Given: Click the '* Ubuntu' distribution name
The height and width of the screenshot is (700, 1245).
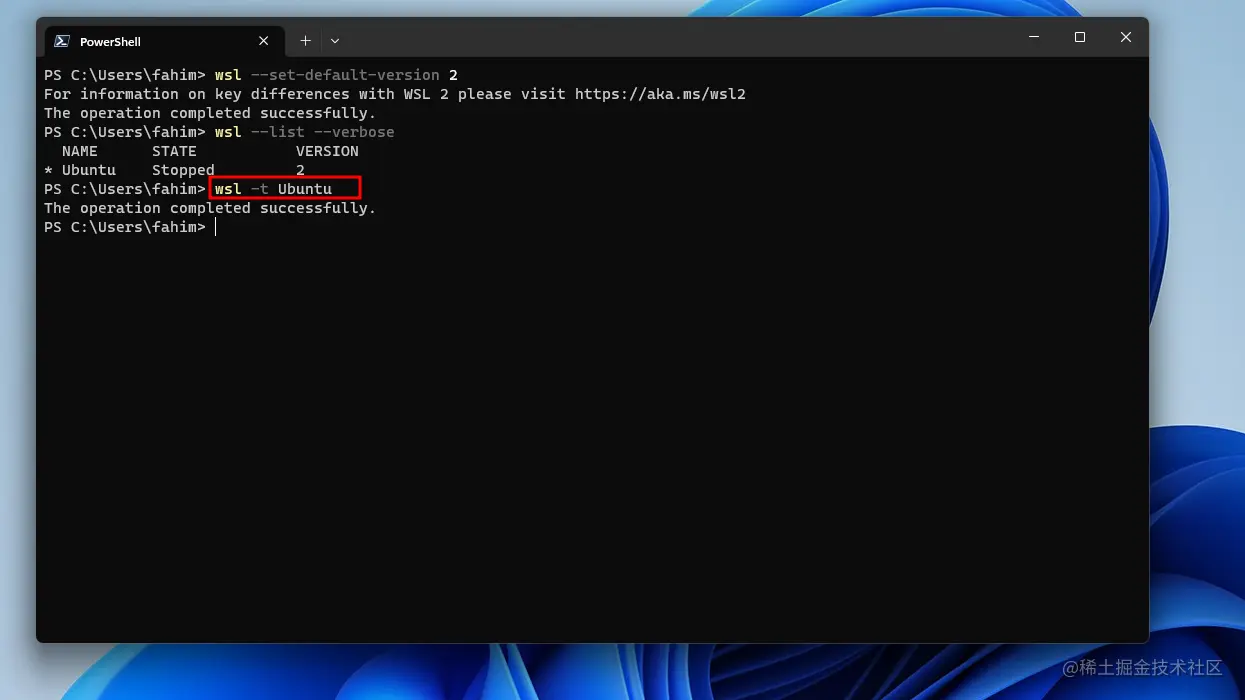Looking at the screenshot, I should click(x=80, y=170).
